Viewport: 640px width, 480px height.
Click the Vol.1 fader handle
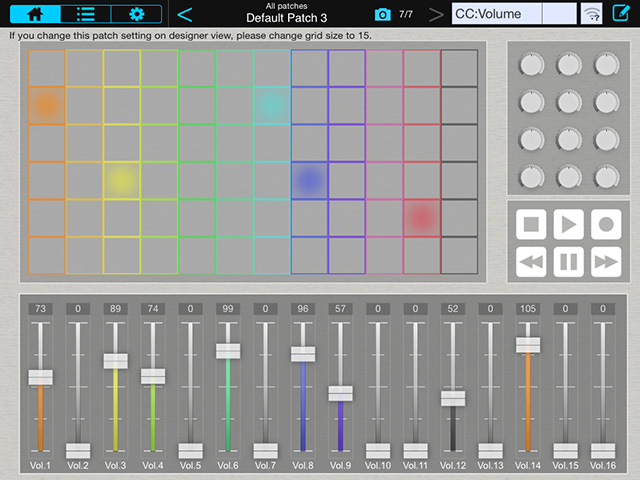(40, 377)
